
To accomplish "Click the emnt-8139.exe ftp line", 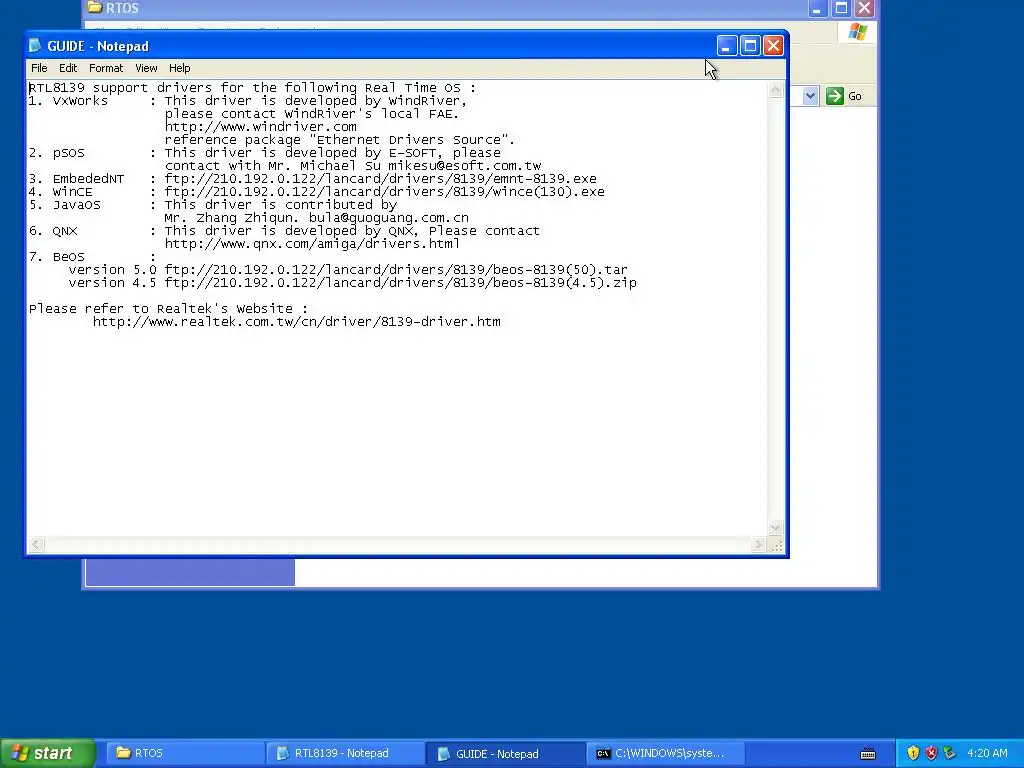I will 380,179.
